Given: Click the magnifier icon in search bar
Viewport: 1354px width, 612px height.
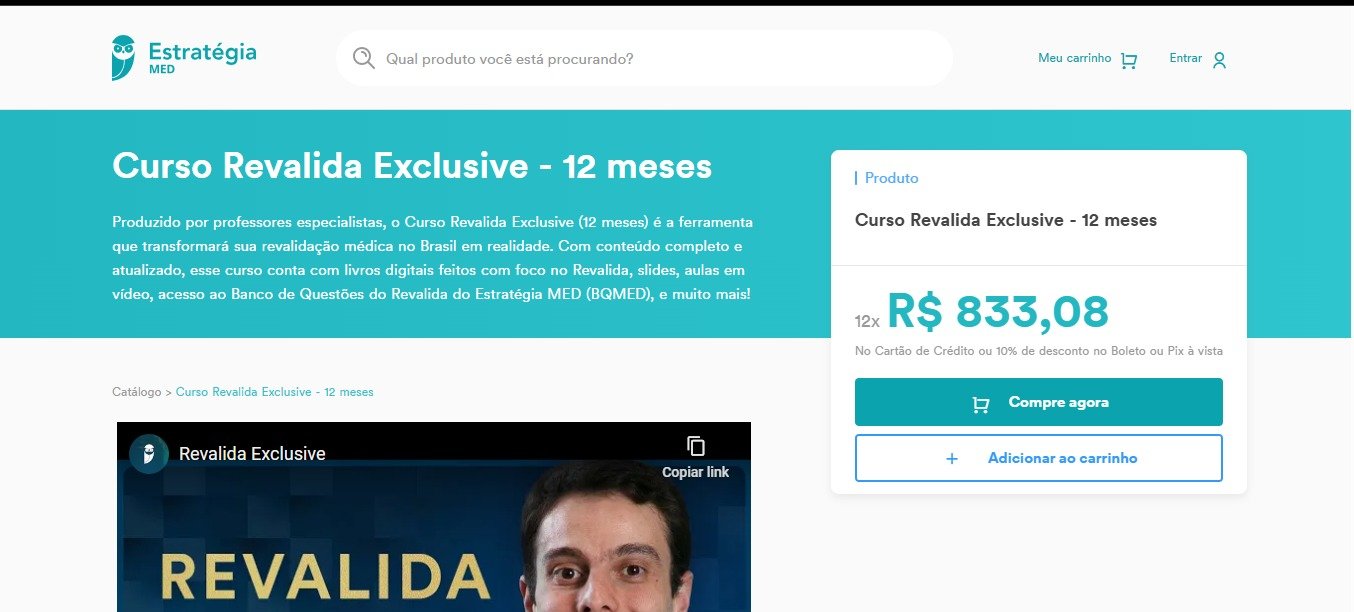Looking at the screenshot, I should [364, 58].
